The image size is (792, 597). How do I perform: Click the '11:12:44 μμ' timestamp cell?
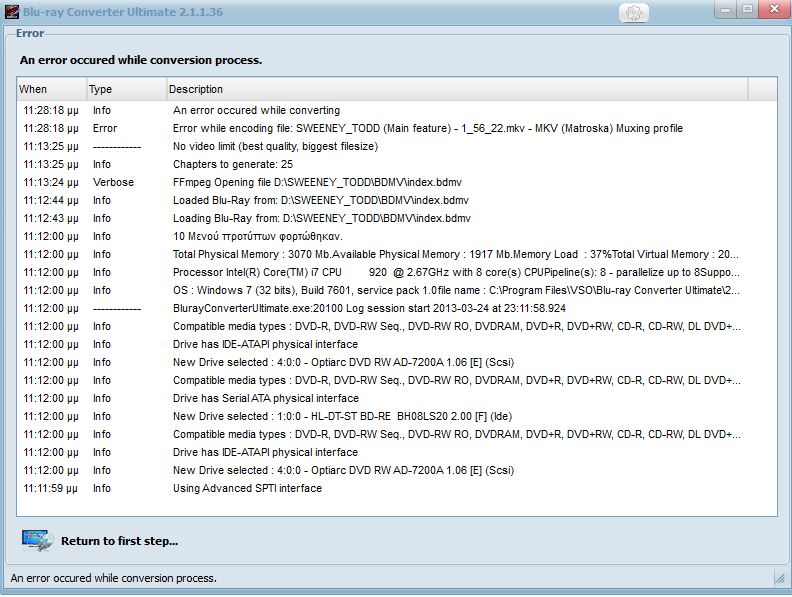pos(51,201)
